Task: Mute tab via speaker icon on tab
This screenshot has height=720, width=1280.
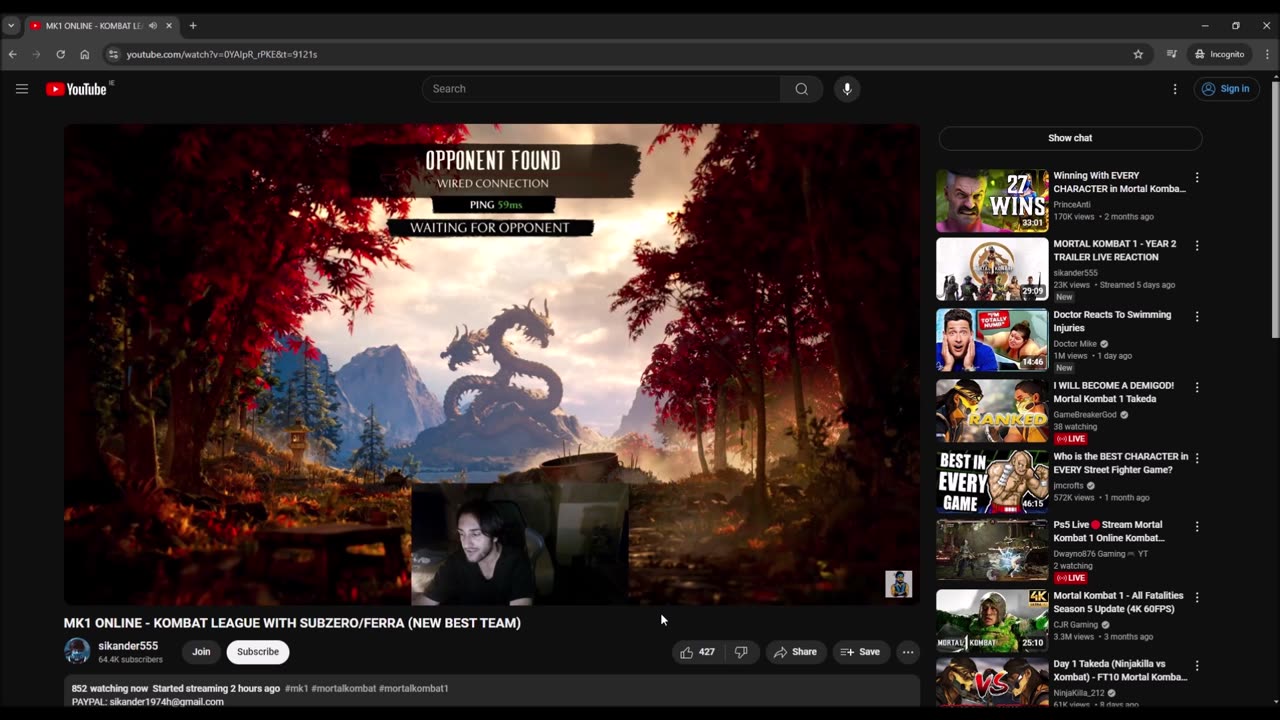Action: click(153, 26)
